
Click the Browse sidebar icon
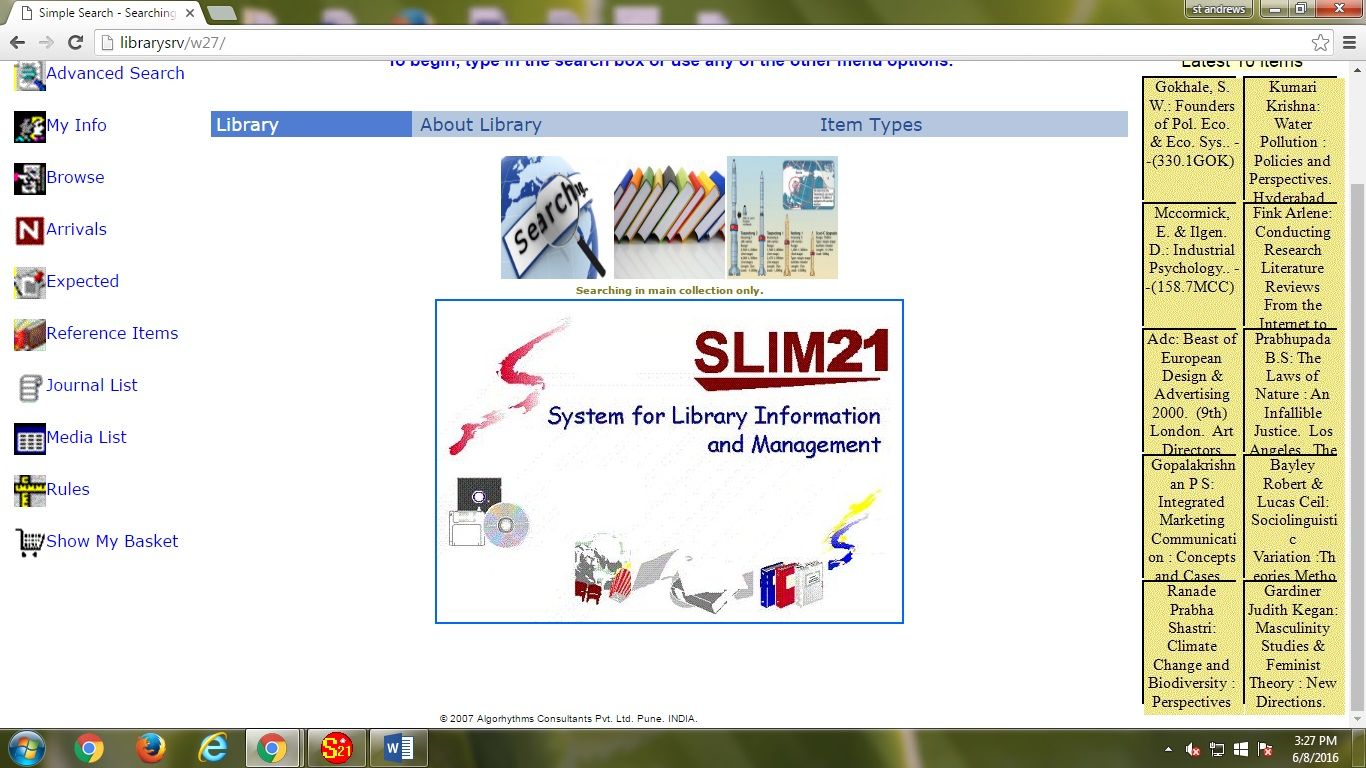(30, 178)
